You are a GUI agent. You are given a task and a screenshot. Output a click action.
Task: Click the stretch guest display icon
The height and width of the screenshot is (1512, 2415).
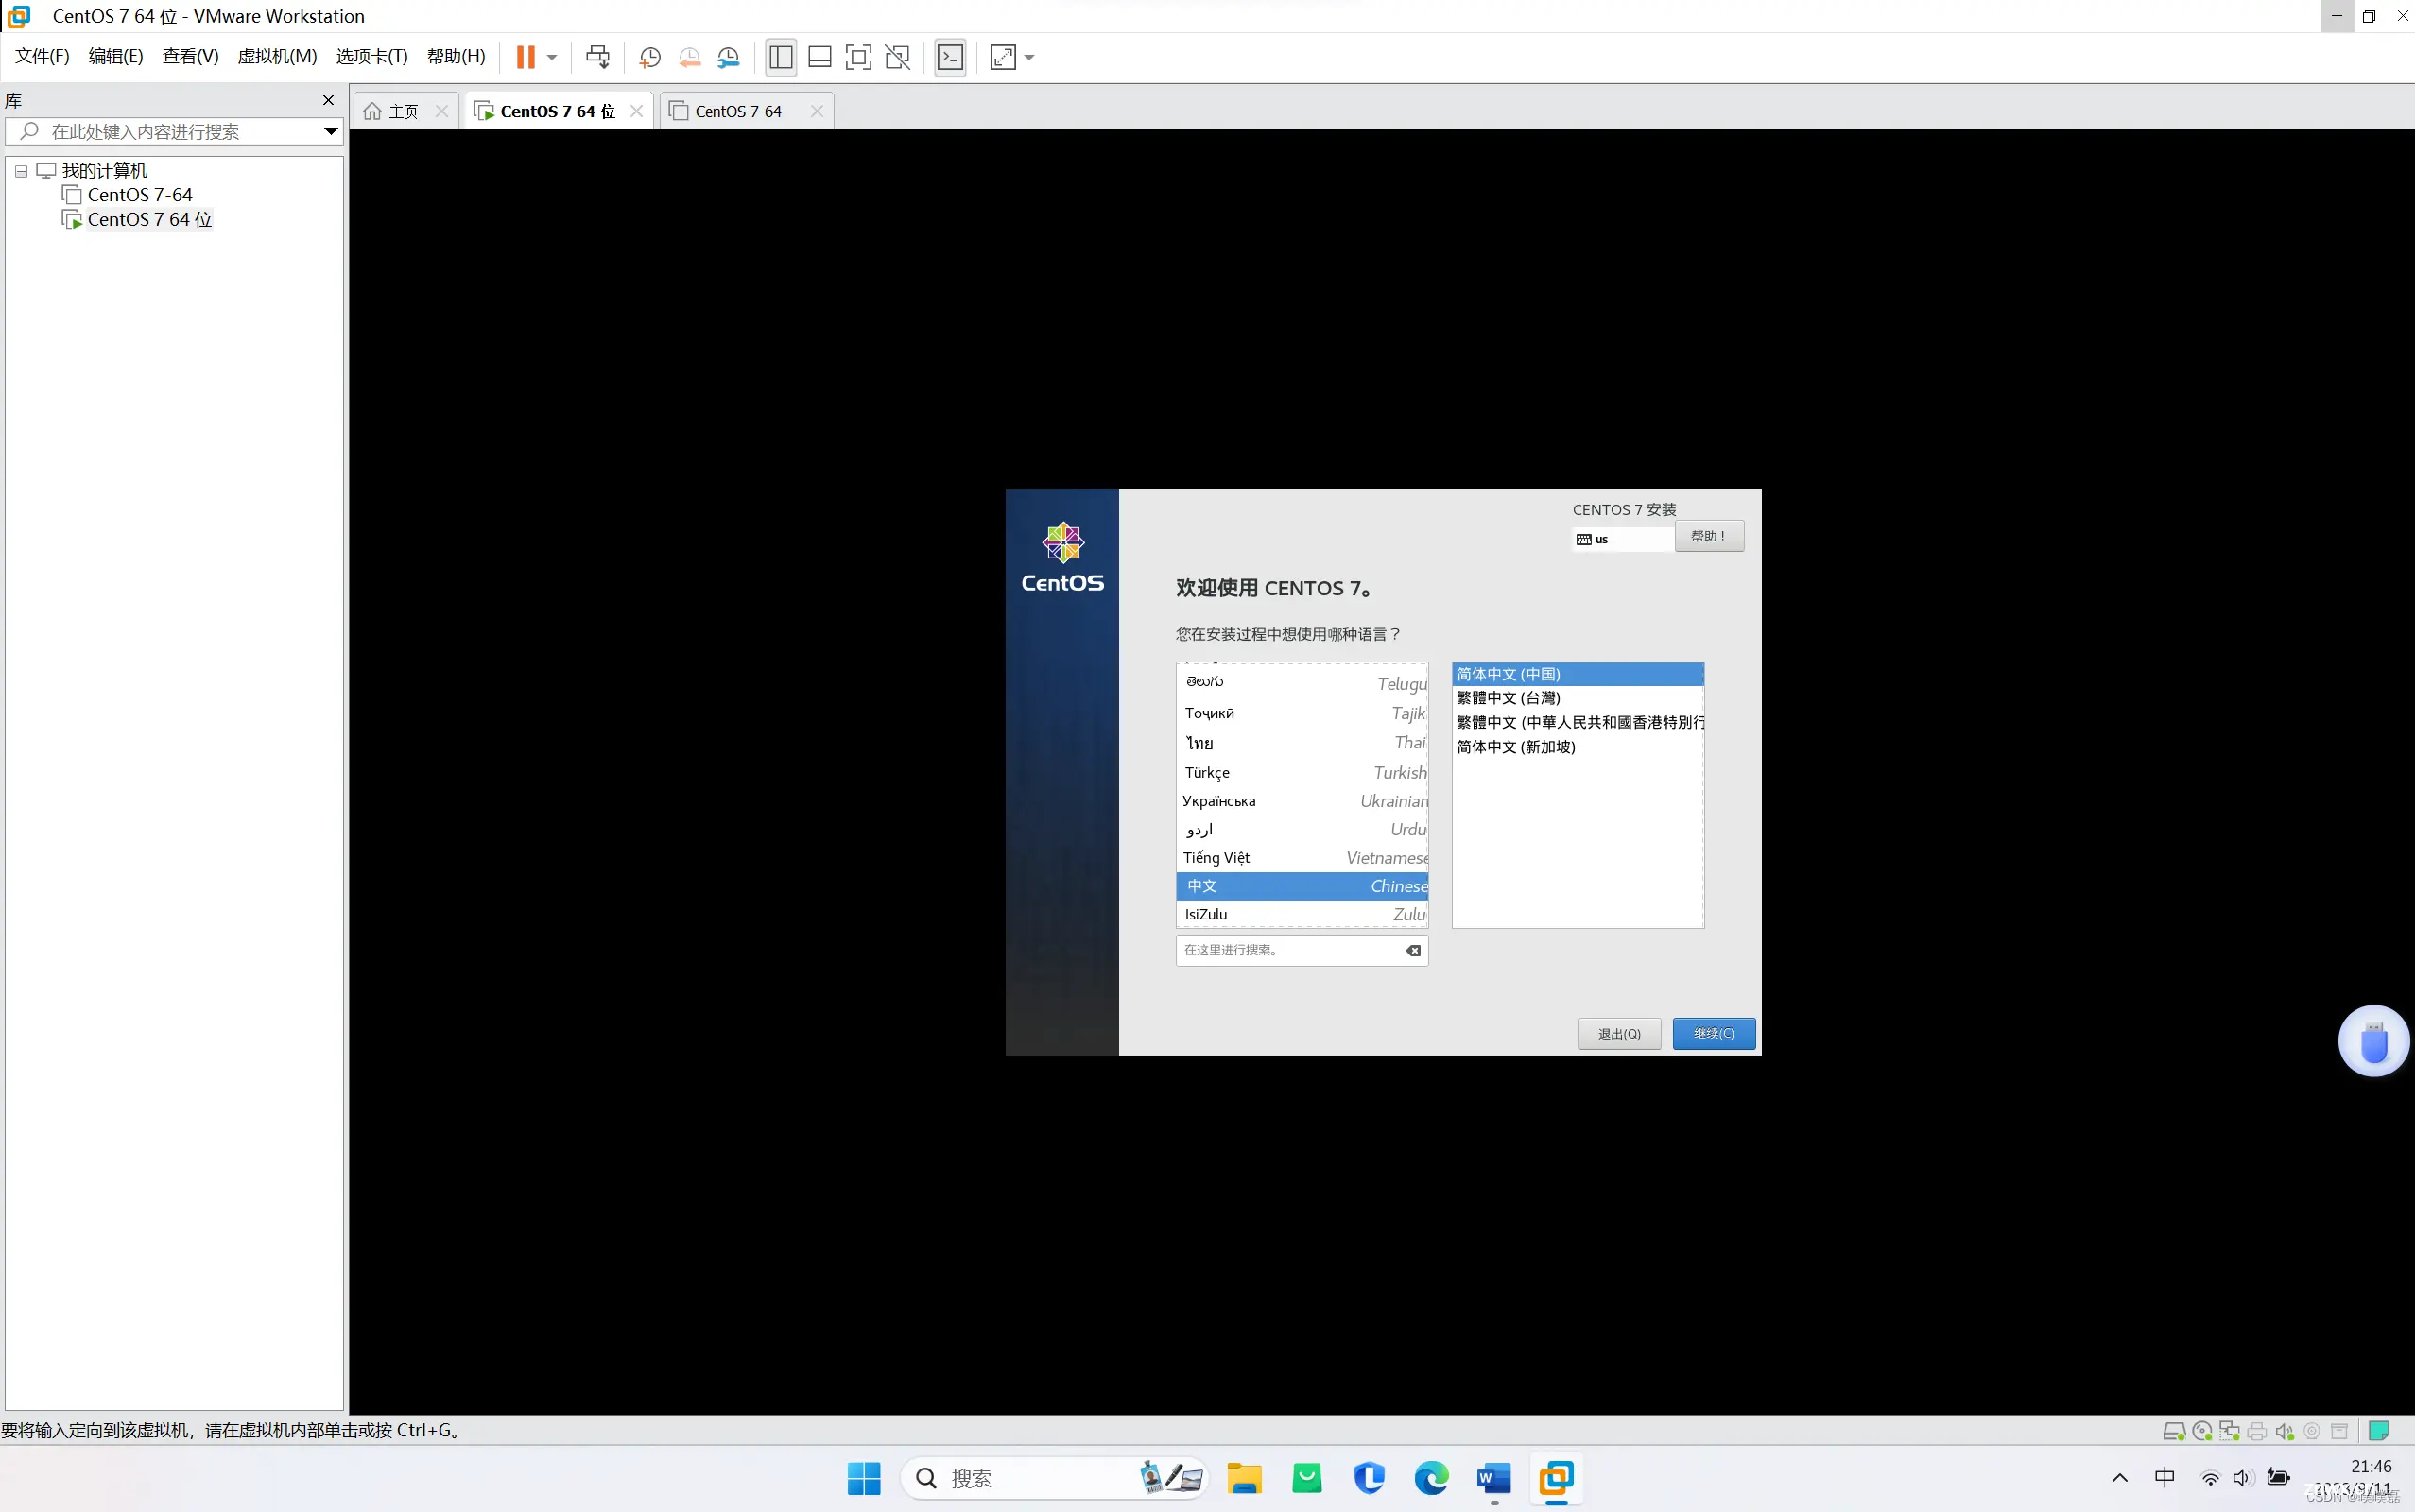click(x=1003, y=57)
